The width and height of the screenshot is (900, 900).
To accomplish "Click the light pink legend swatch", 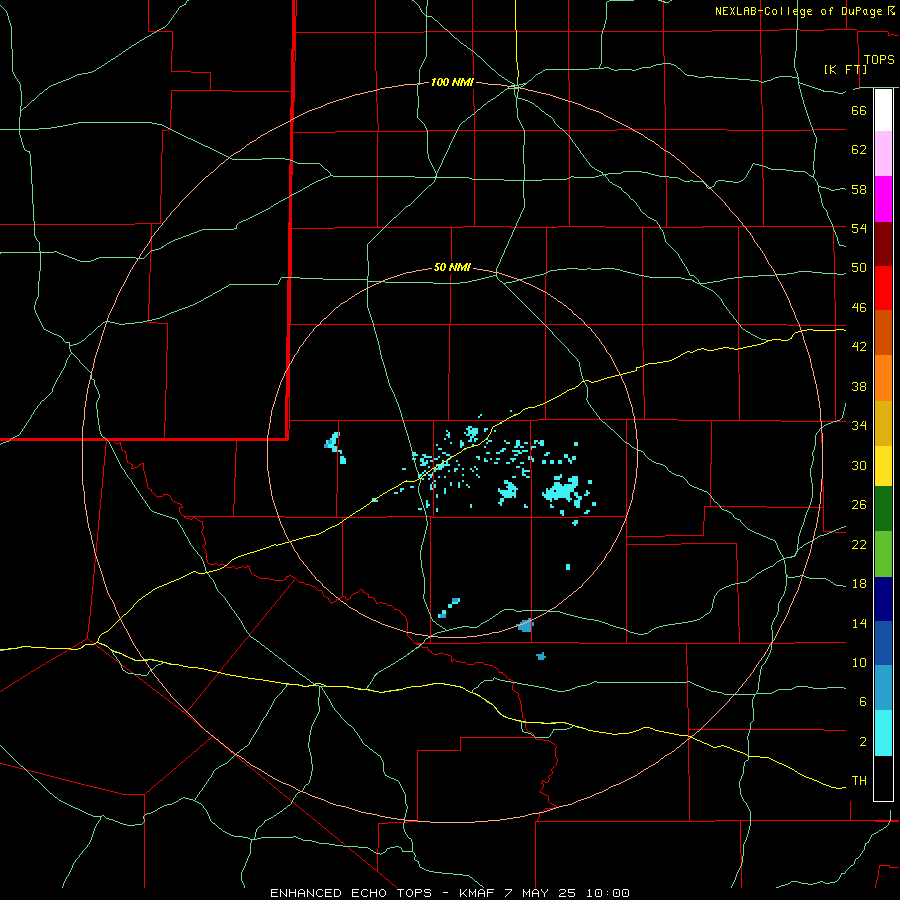I will click(x=883, y=153).
